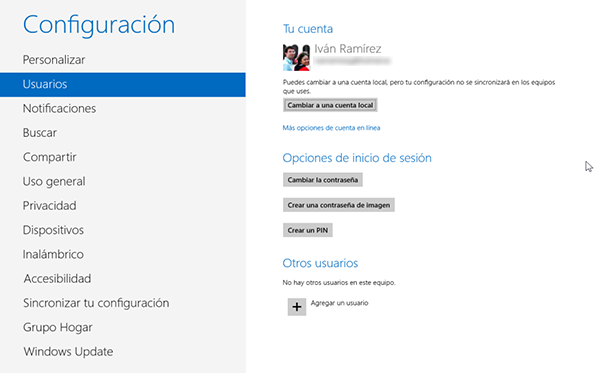Open the Buscar settings
This screenshot has width=600, height=373.
pyautogui.click(x=40, y=133)
